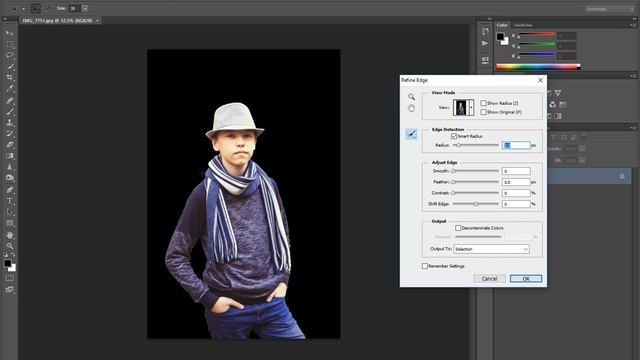Toggle Quick Mask mode at toolbar bottom
Screen dimensions: 640x360
pos(9,278)
